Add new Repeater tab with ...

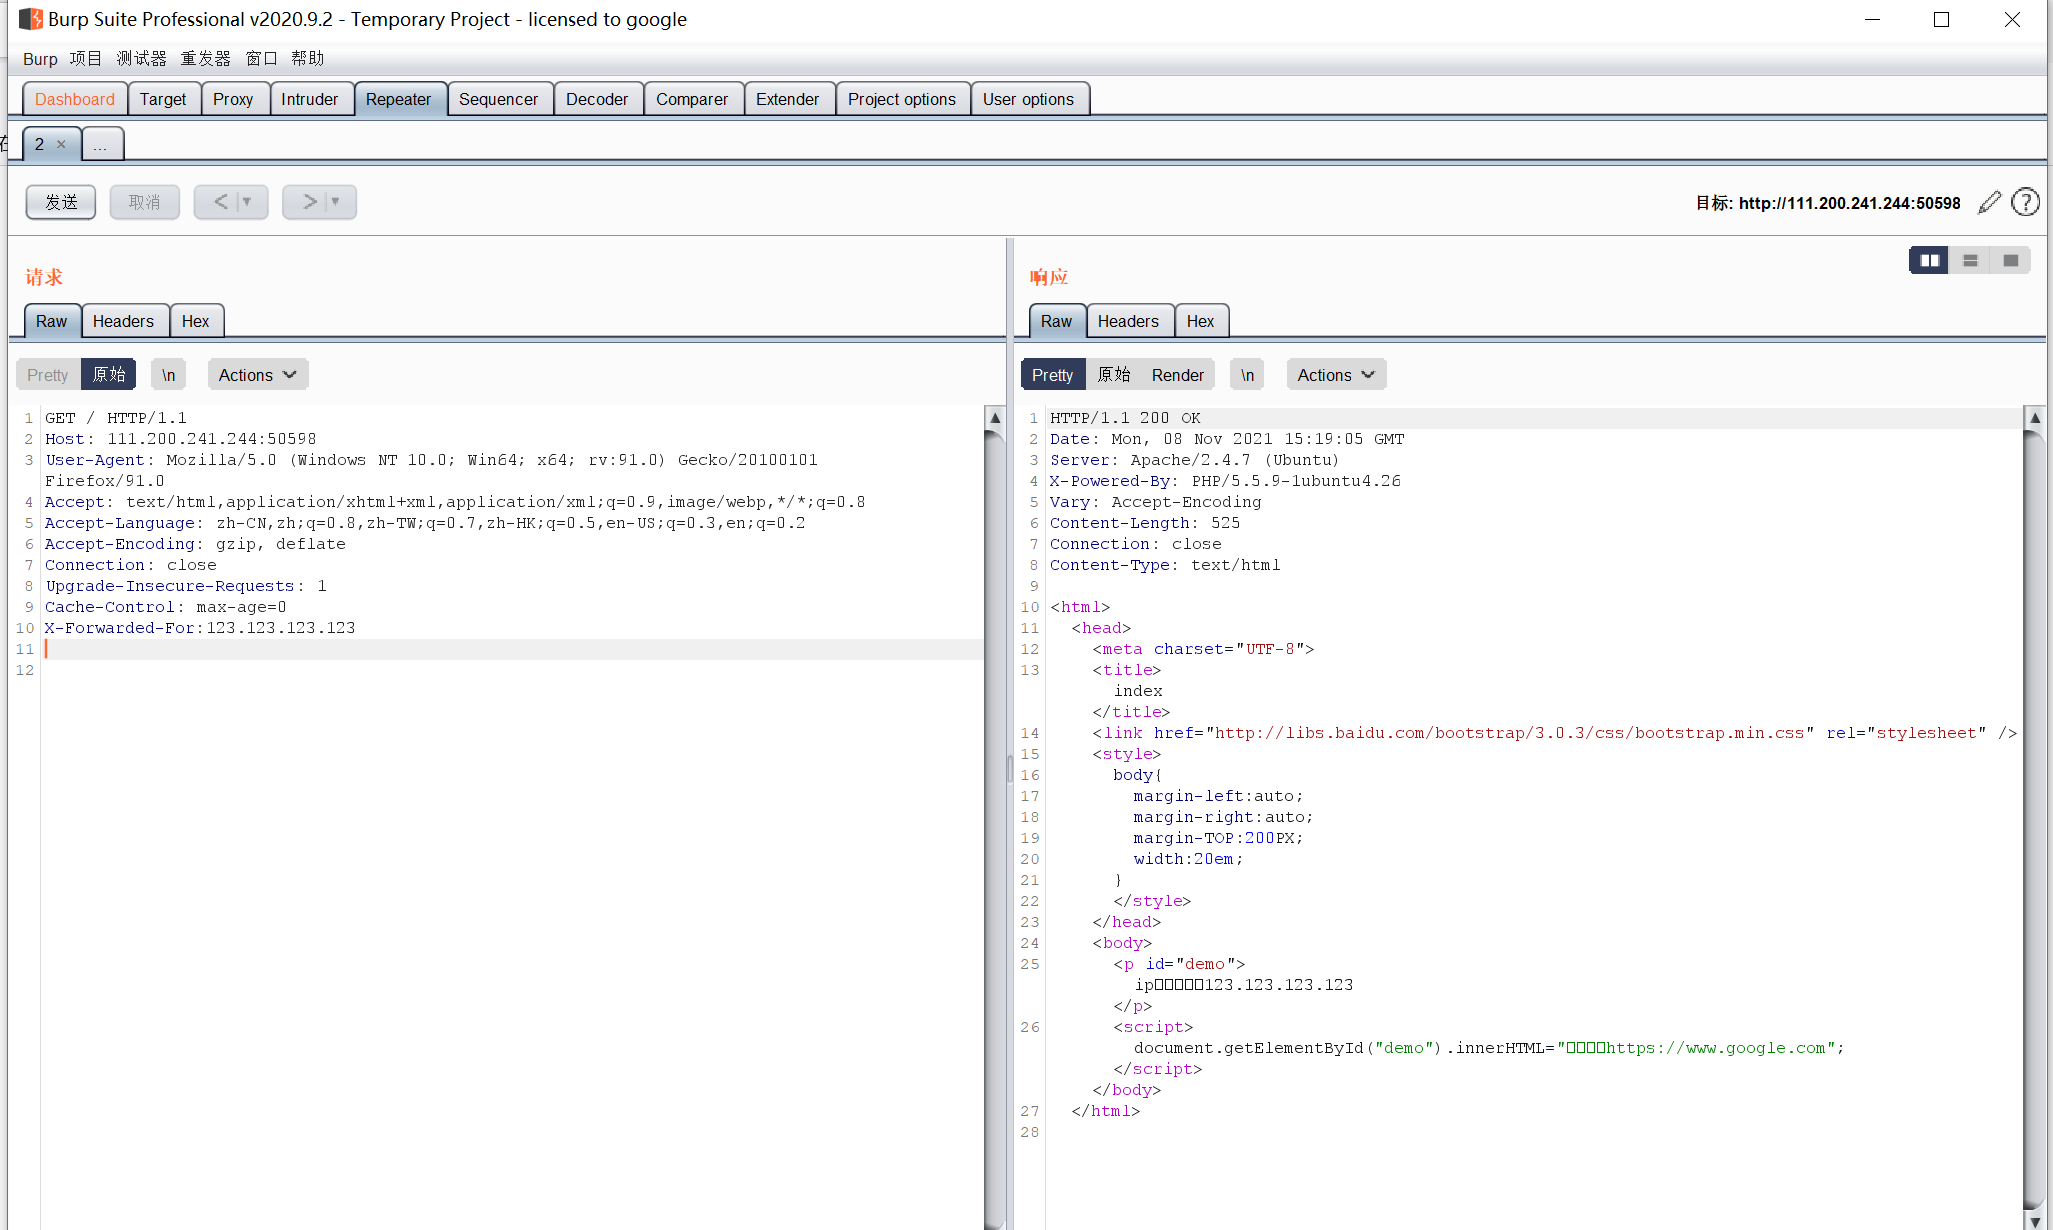(101, 144)
